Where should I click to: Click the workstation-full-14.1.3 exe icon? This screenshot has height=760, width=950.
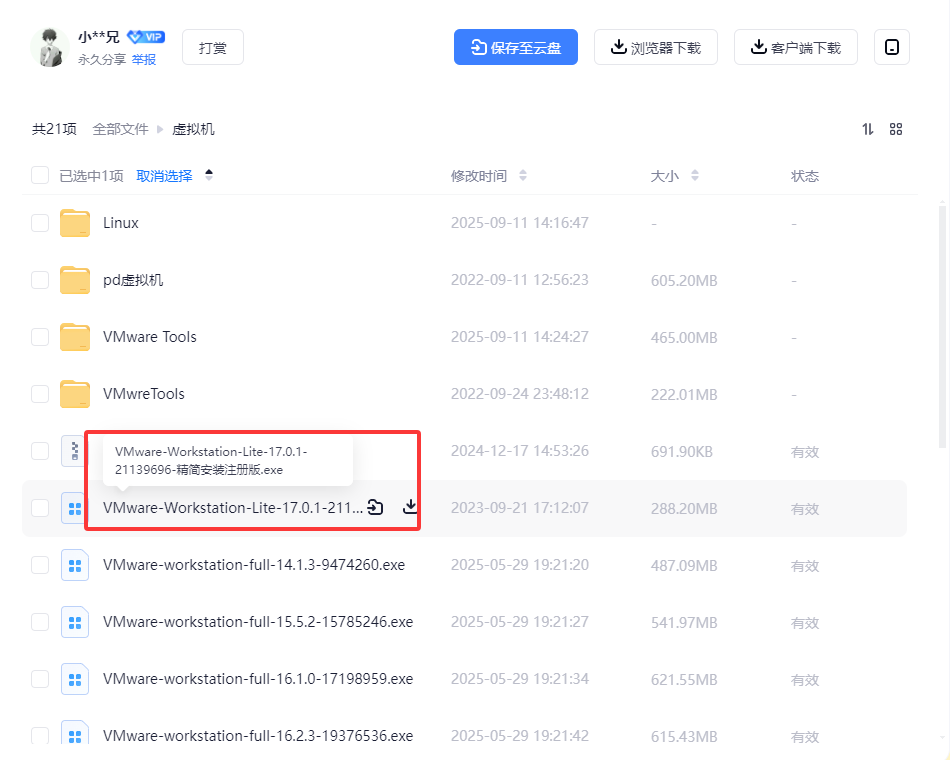click(x=75, y=565)
